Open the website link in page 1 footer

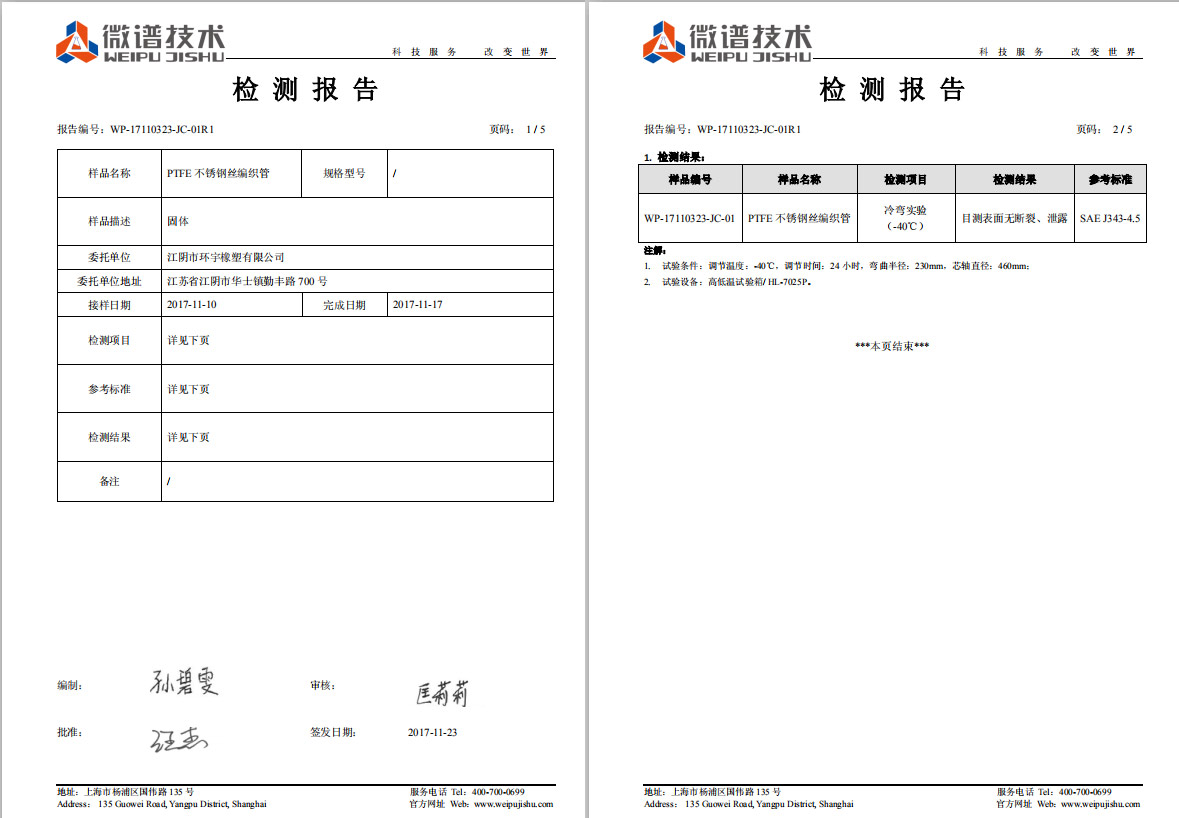coord(513,804)
